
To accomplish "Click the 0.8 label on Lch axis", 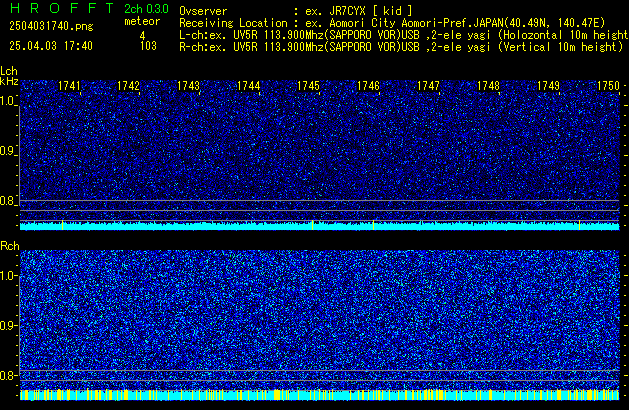I will tap(8, 201).
